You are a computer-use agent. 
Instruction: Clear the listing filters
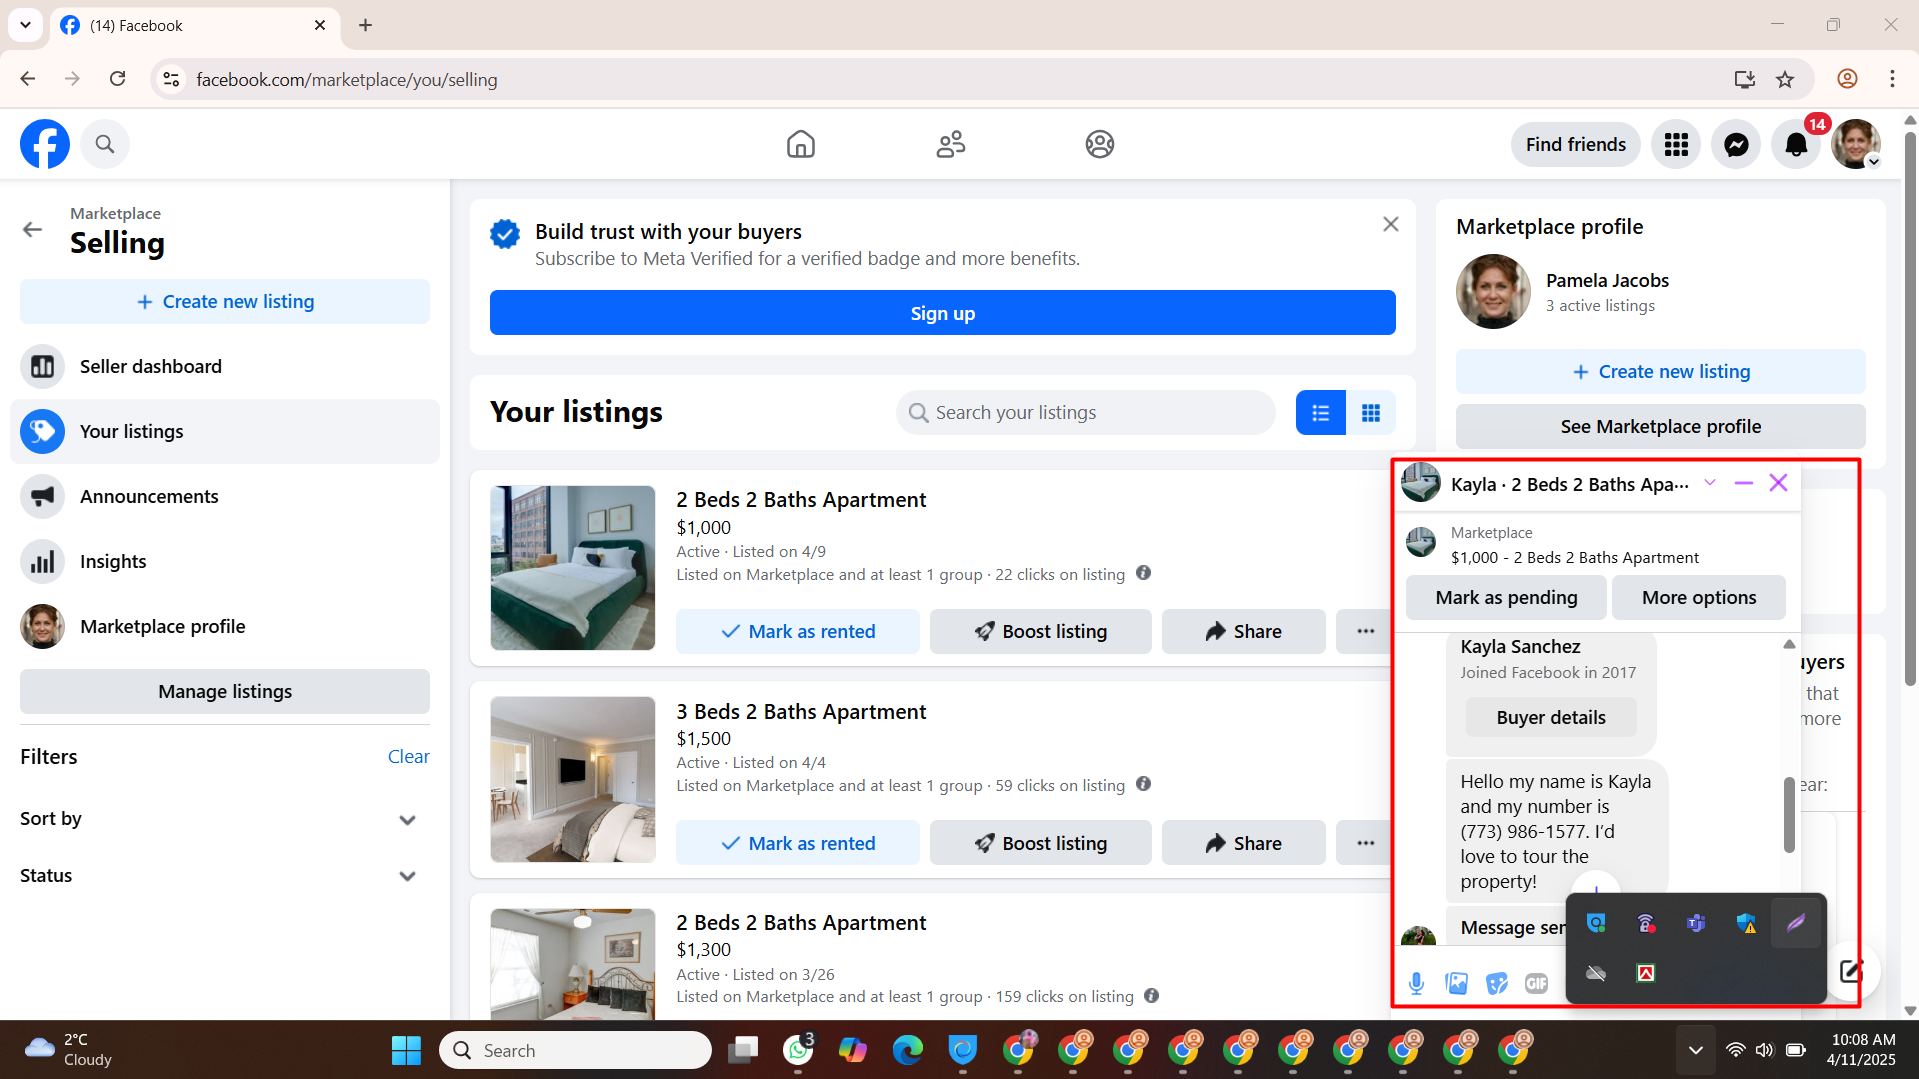(x=408, y=756)
